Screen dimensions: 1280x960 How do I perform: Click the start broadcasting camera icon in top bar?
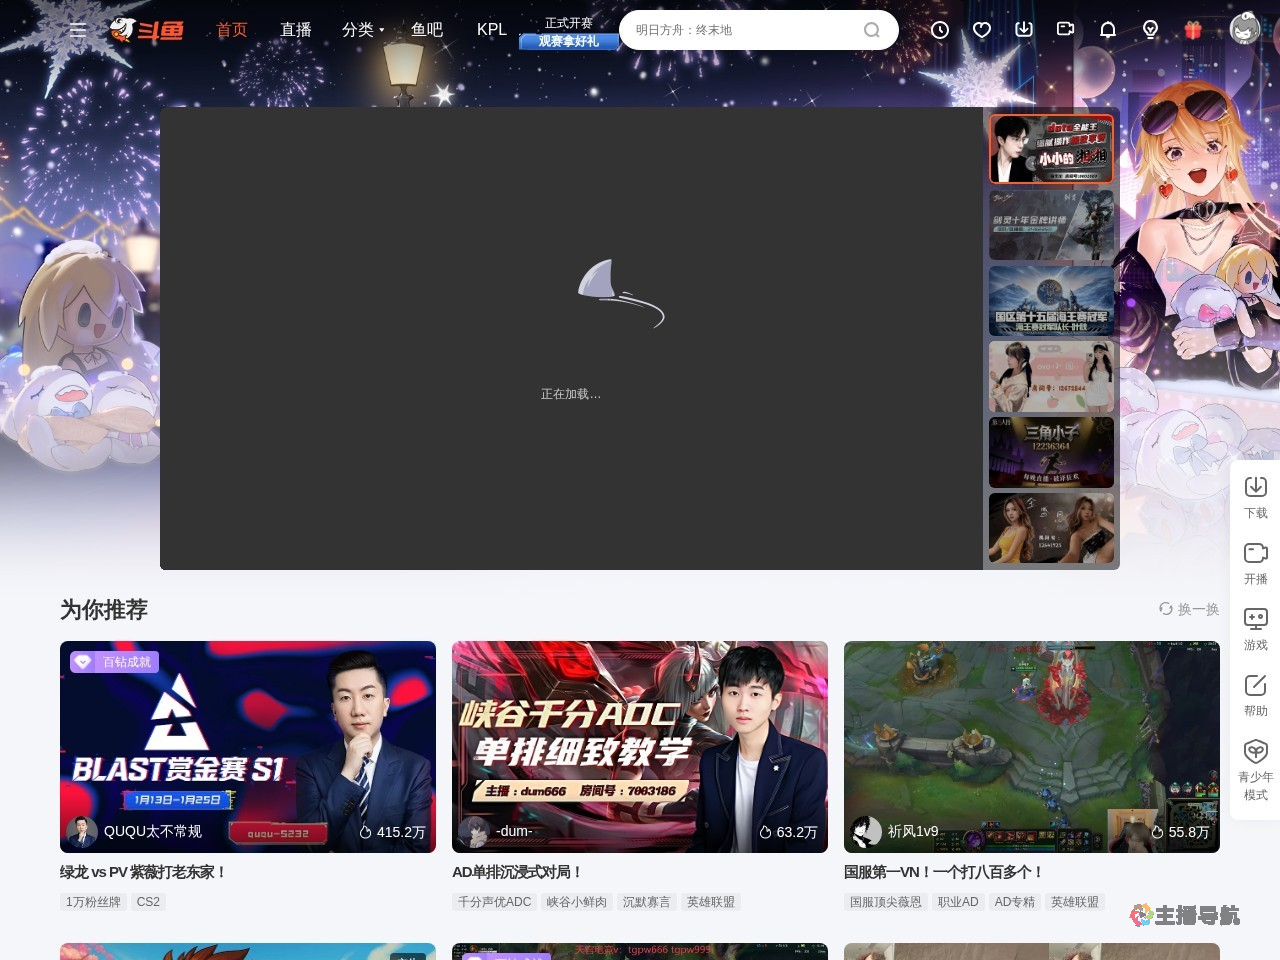pos(1065,30)
